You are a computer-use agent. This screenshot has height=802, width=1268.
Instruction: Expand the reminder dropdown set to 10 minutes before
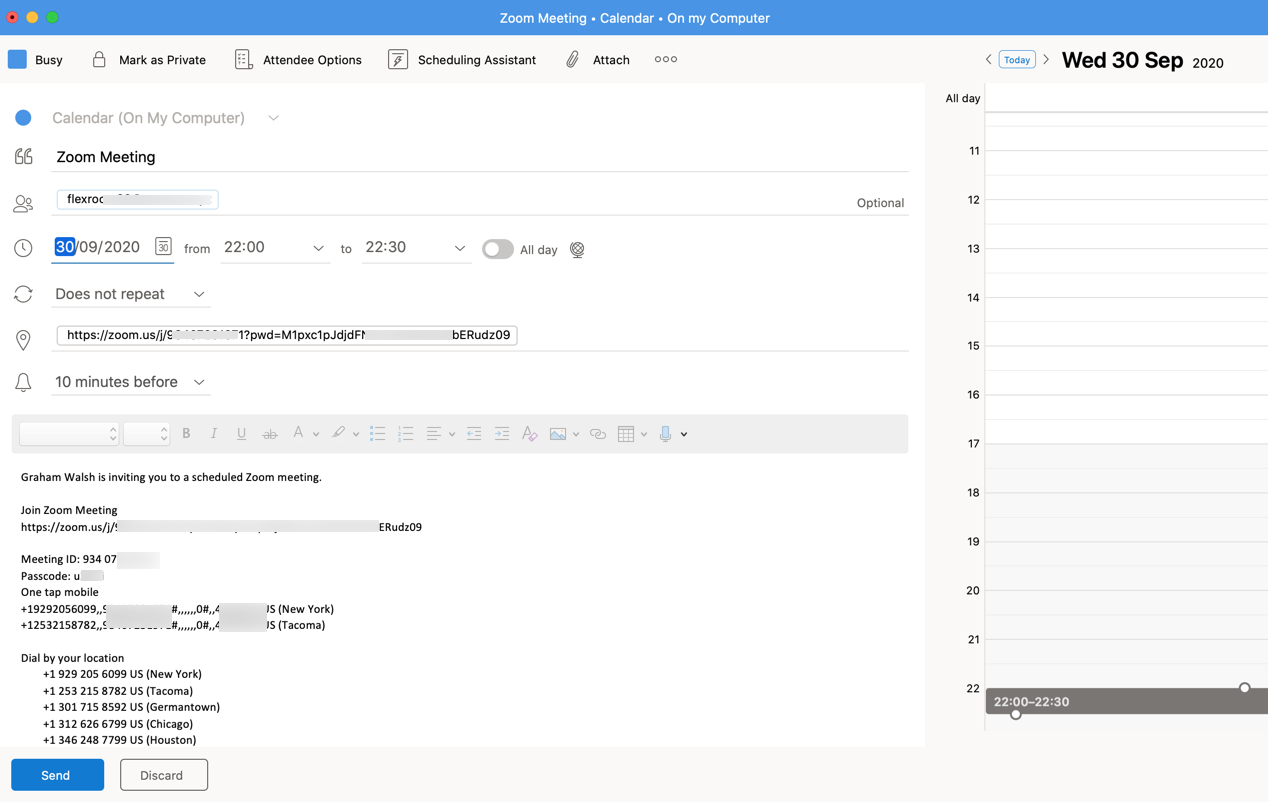coord(130,382)
